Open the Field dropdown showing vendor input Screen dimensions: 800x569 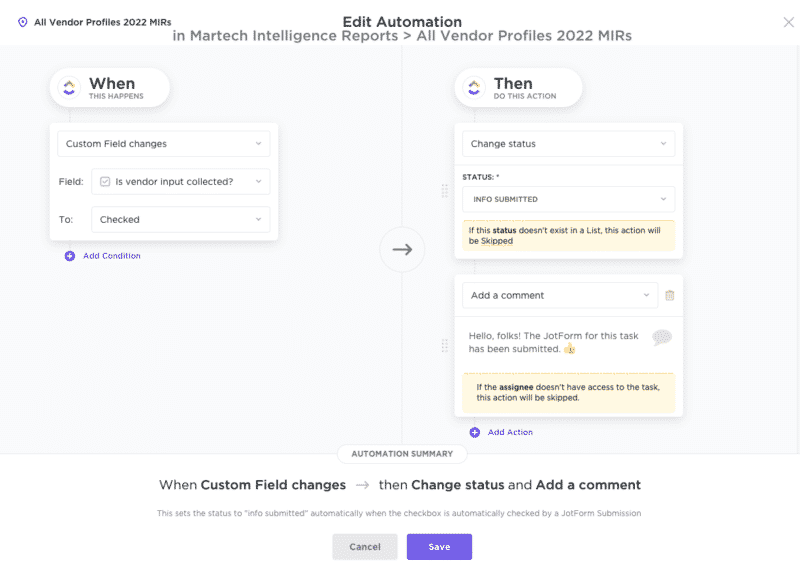[180, 181]
